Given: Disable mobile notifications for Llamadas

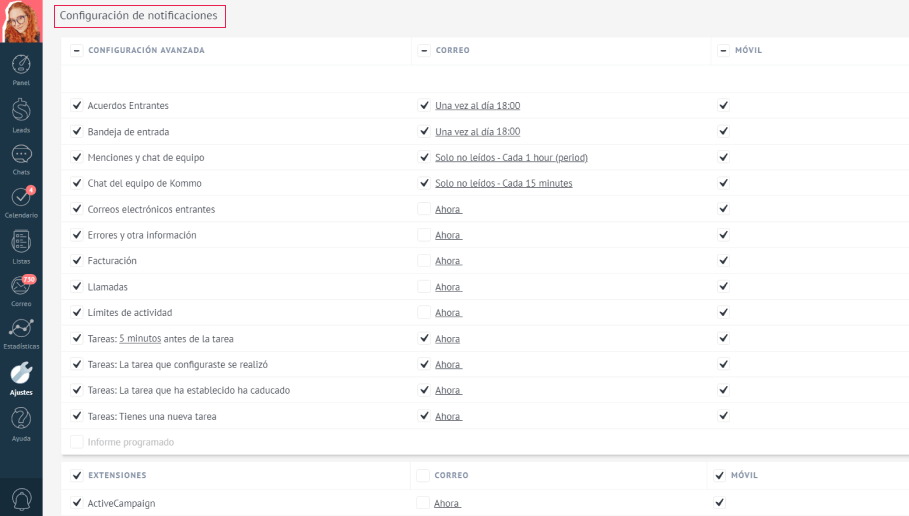Looking at the screenshot, I should [724, 287].
